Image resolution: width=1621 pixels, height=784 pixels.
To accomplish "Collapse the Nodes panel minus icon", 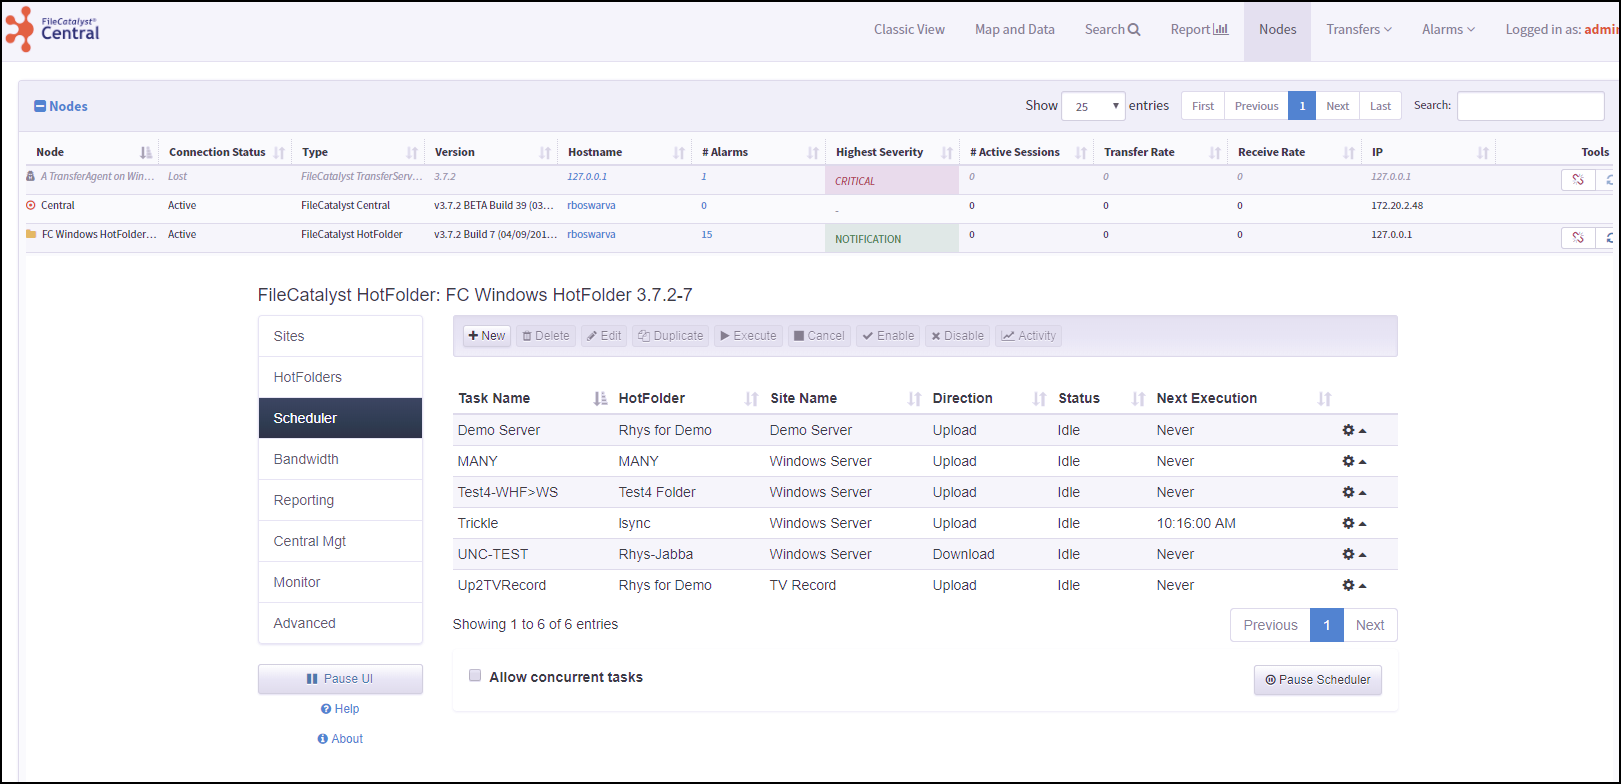I will coord(40,106).
